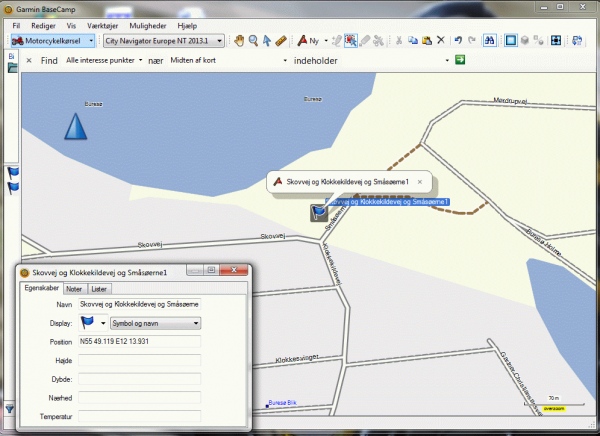Screen dimensions: 600x436
Task: Select the Measure ruler tool
Action: pyautogui.click(x=281, y=41)
